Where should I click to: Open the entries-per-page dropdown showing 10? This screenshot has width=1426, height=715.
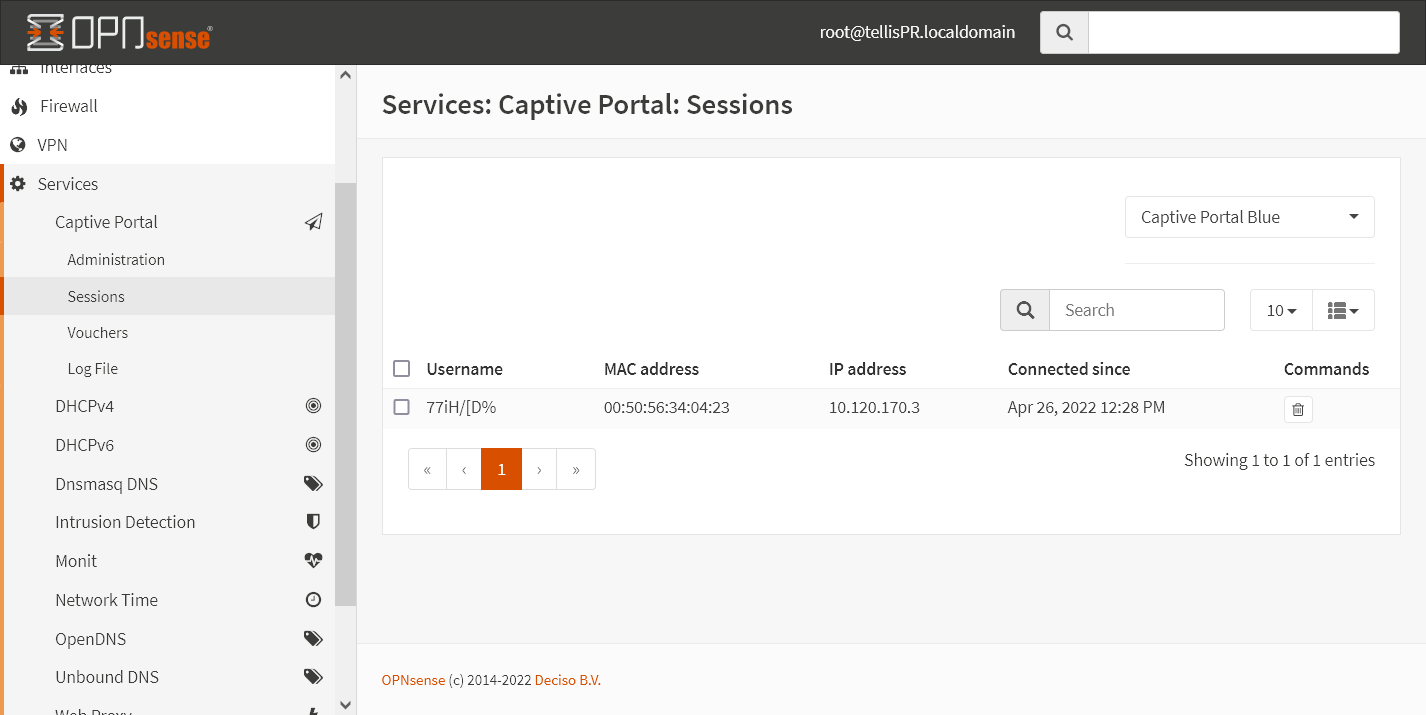[1280, 310]
